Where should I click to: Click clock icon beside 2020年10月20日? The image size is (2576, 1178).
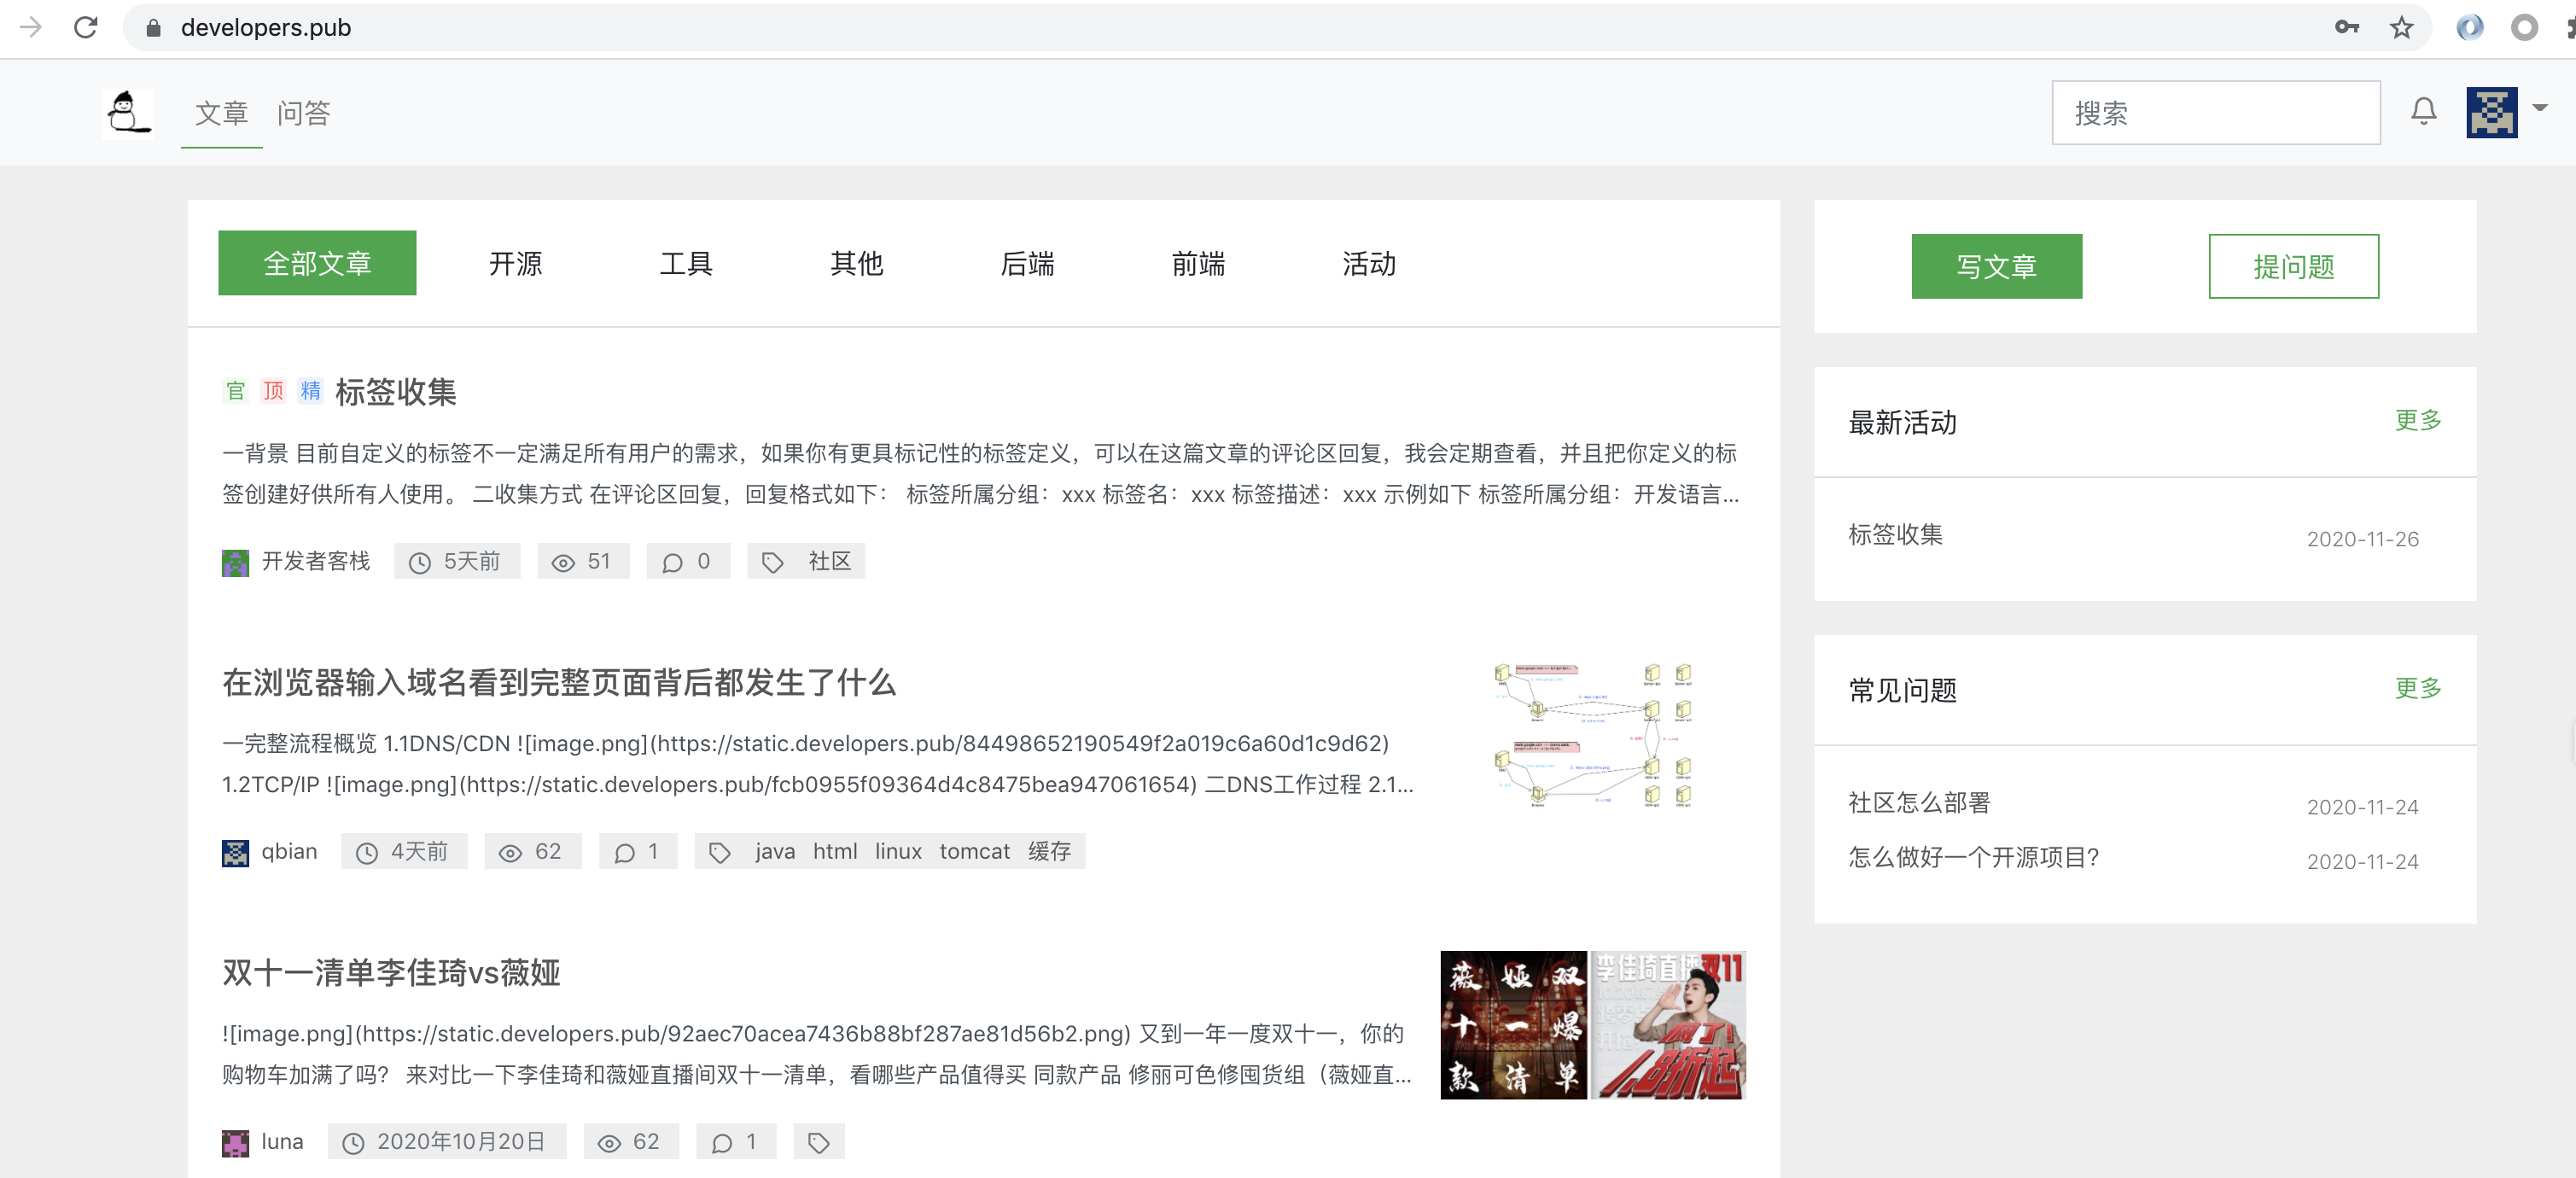pos(353,1143)
